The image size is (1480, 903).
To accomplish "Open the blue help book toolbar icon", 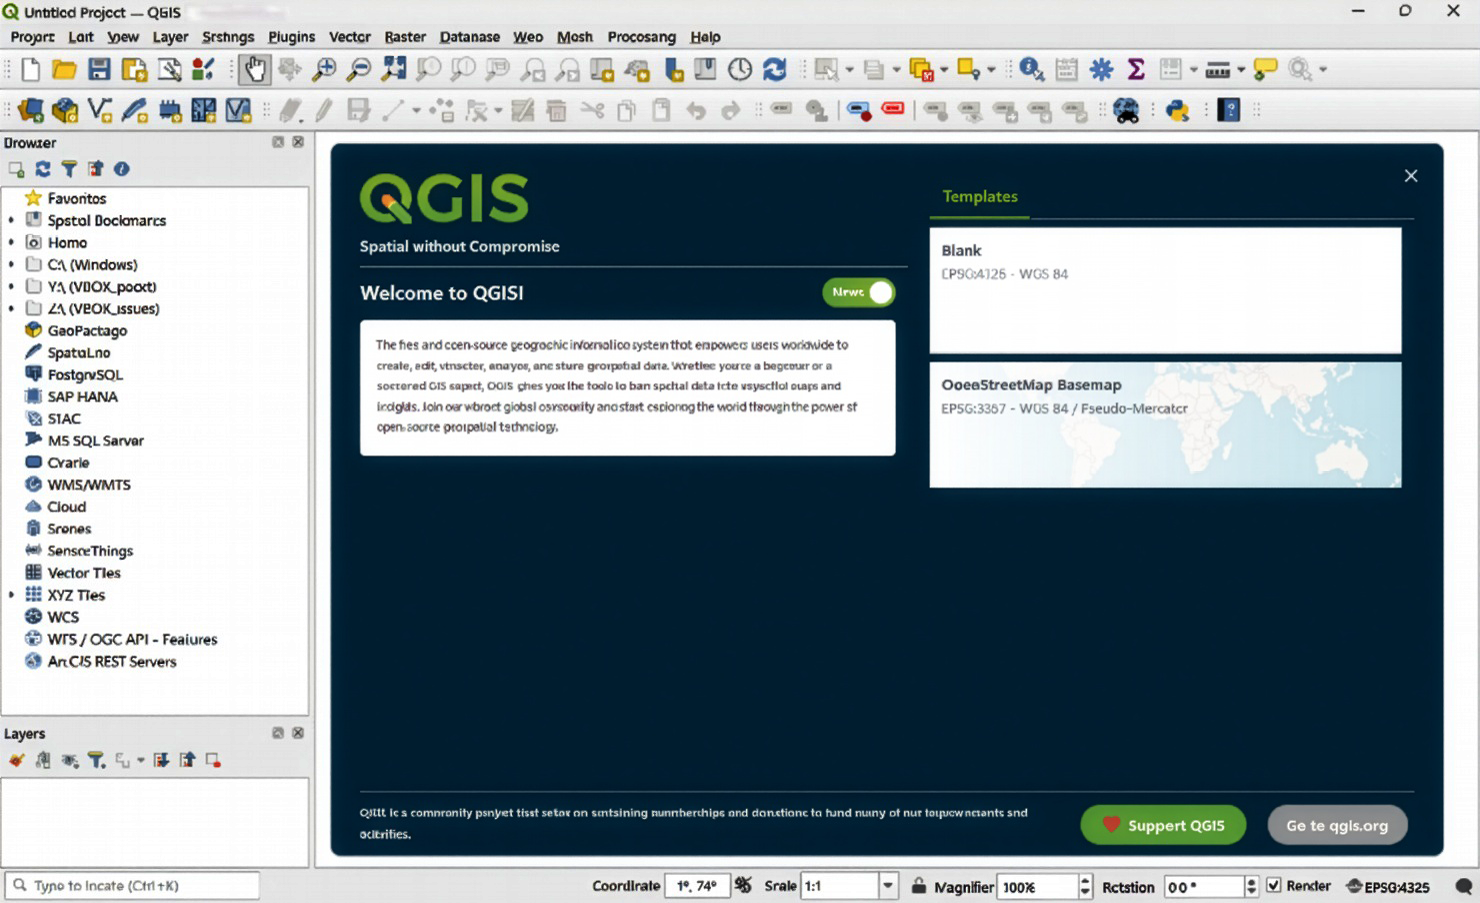I will point(1229,110).
